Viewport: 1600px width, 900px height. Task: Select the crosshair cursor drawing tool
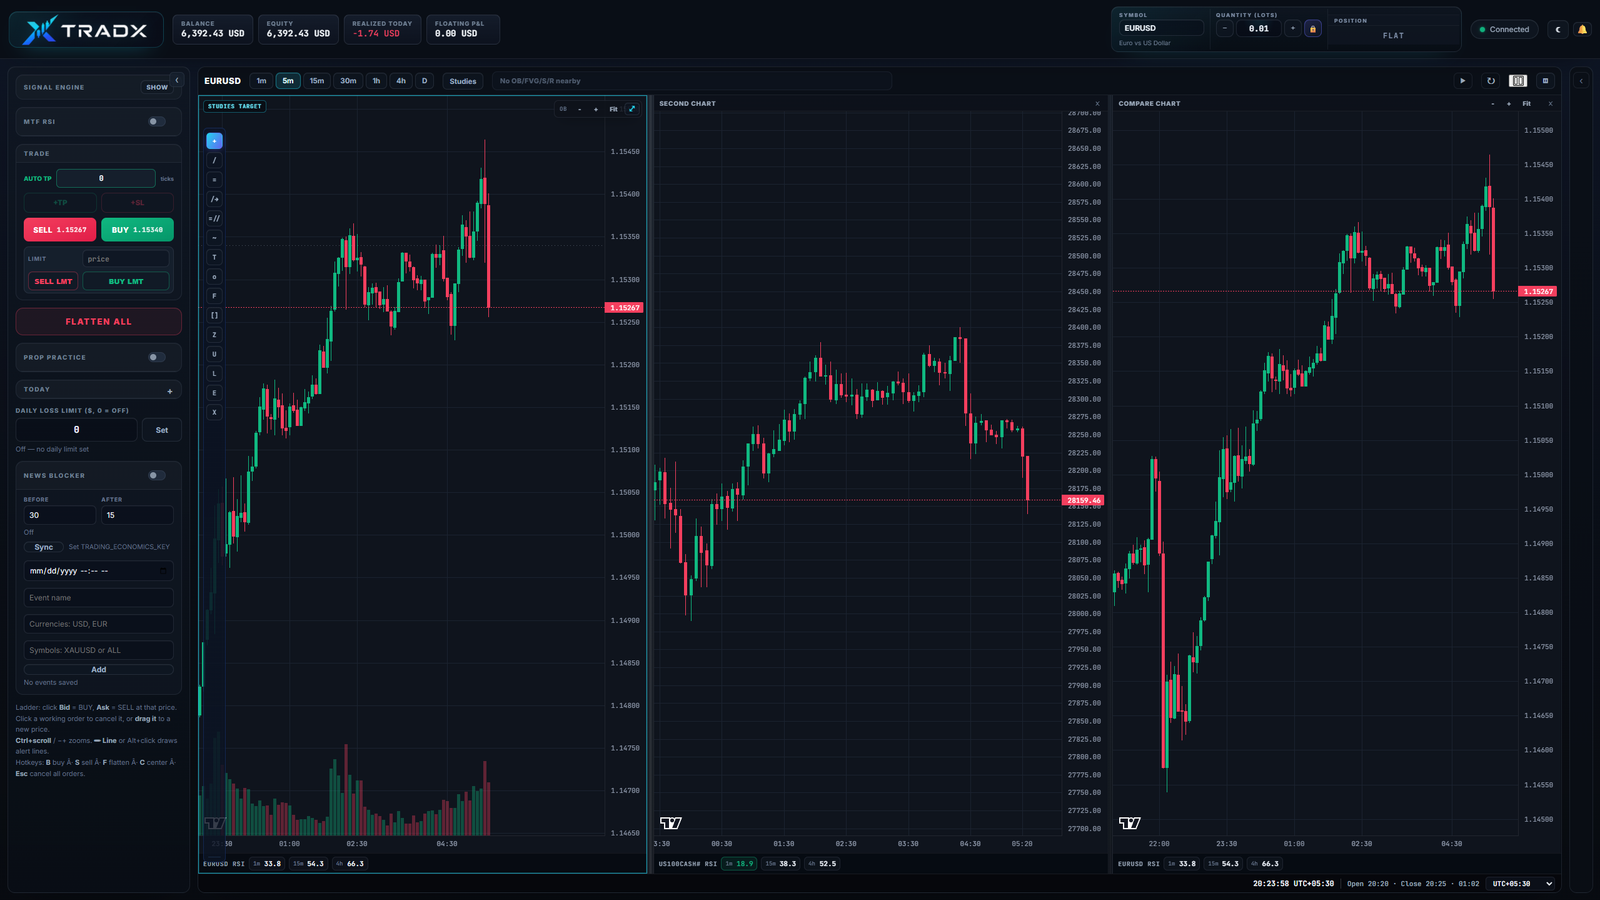(x=214, y=141)
